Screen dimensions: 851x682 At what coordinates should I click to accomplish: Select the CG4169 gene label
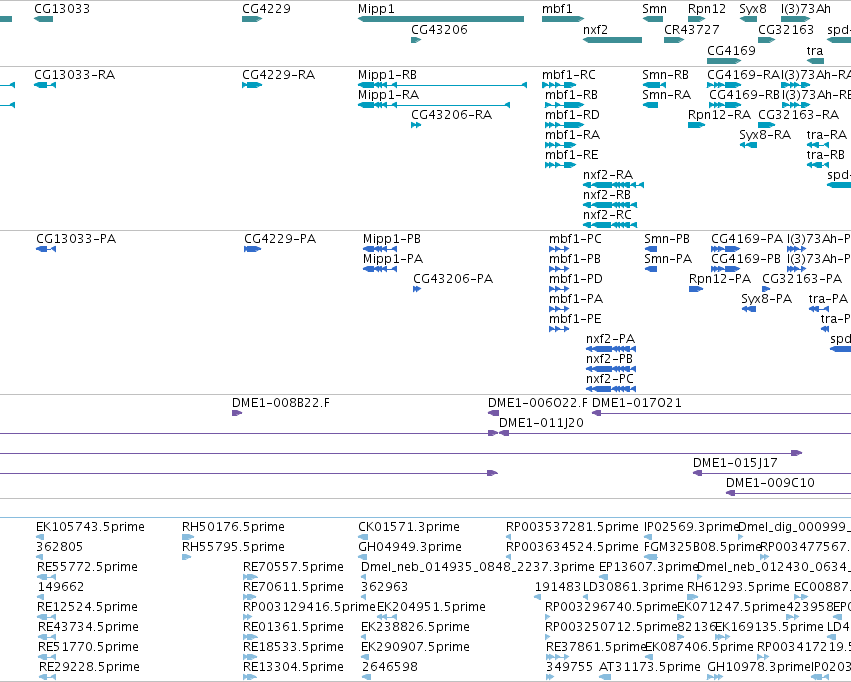[731, 50]
